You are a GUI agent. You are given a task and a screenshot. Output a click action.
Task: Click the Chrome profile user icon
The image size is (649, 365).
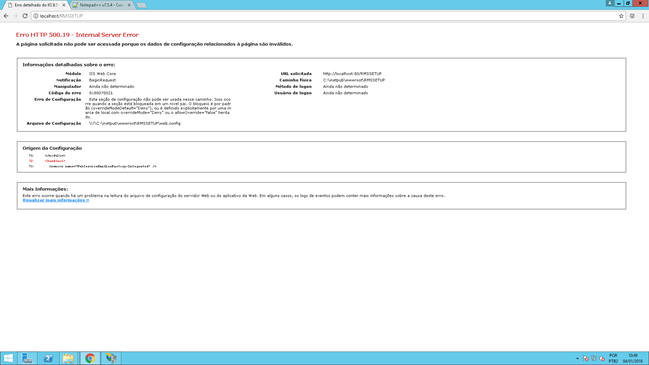pyautogui.click(x=610, y=3)
